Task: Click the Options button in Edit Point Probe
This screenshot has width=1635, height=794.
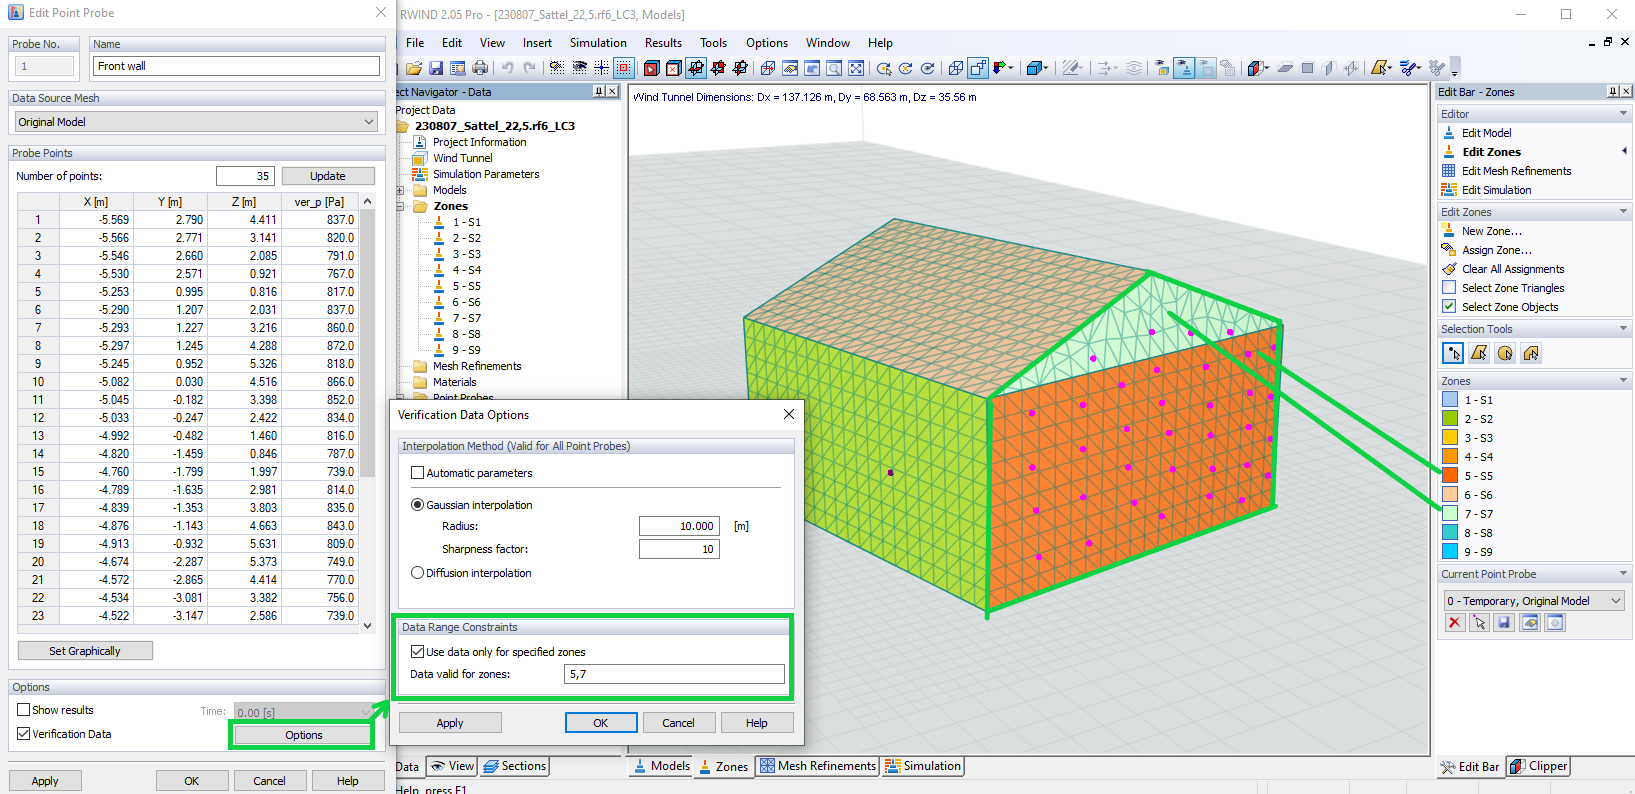Action: coord(303,735)
